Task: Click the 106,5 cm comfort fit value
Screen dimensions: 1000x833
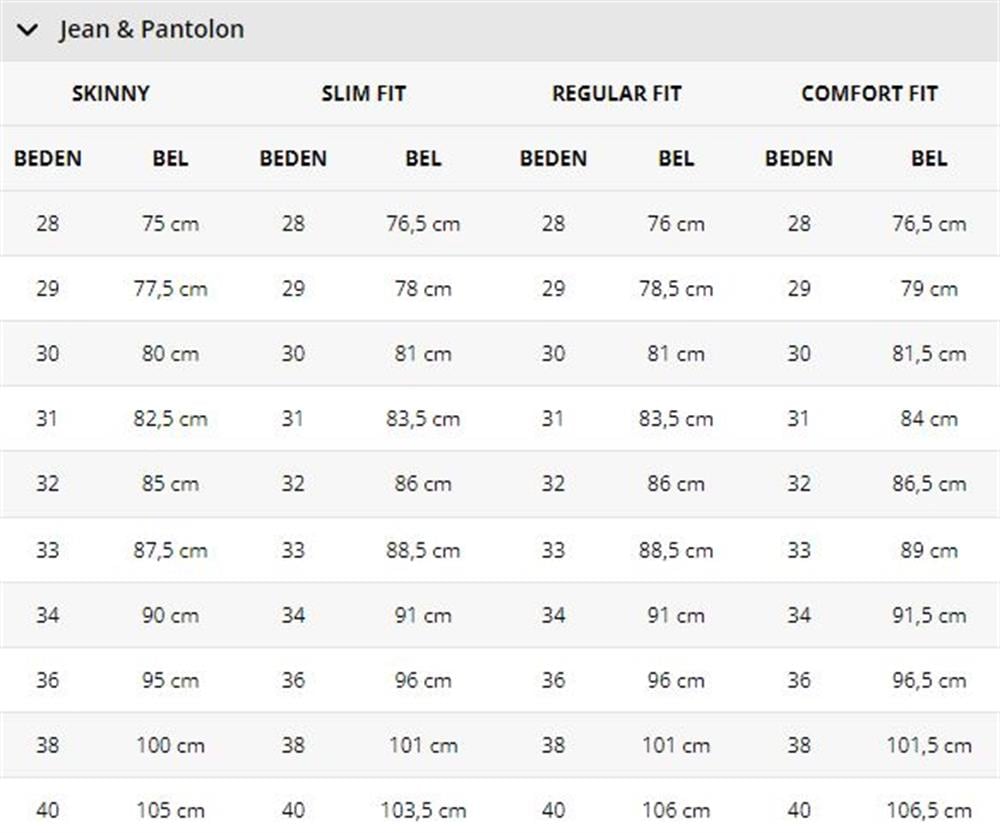Action: pos(929,811)
